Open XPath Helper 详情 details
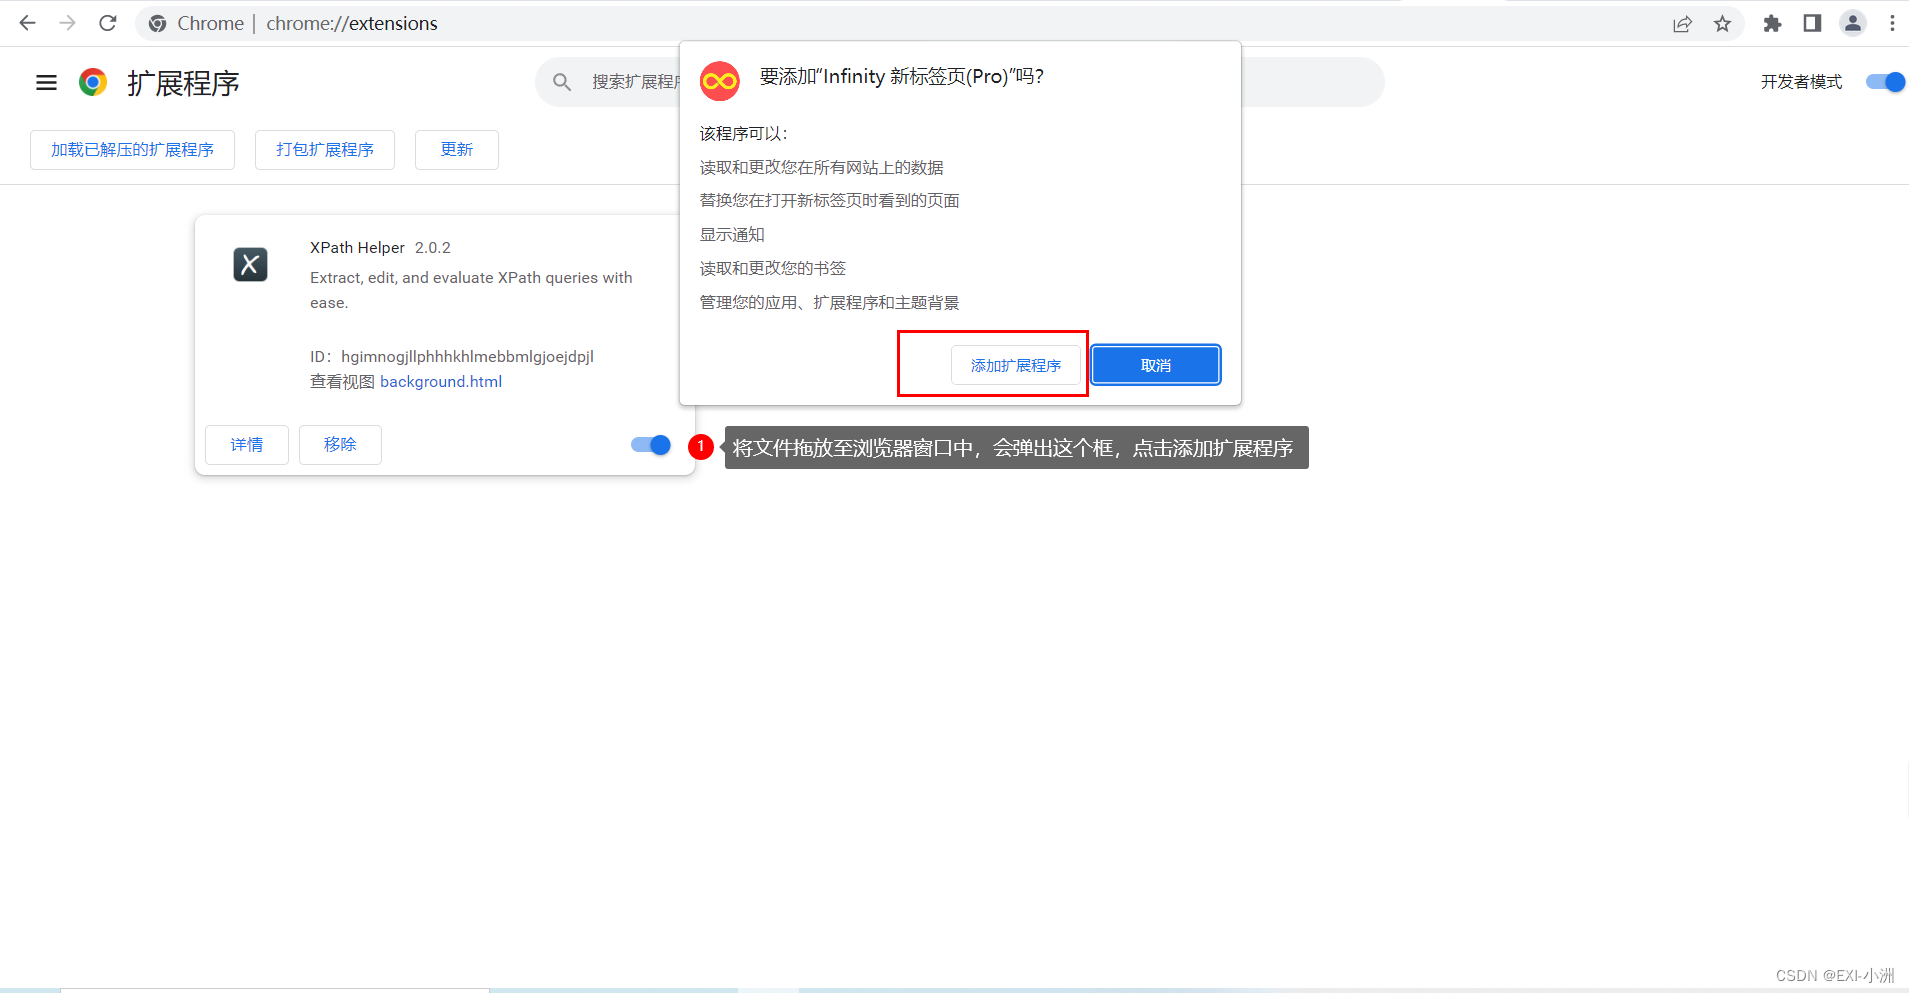The image size is (1909, 993). [247, 445]
